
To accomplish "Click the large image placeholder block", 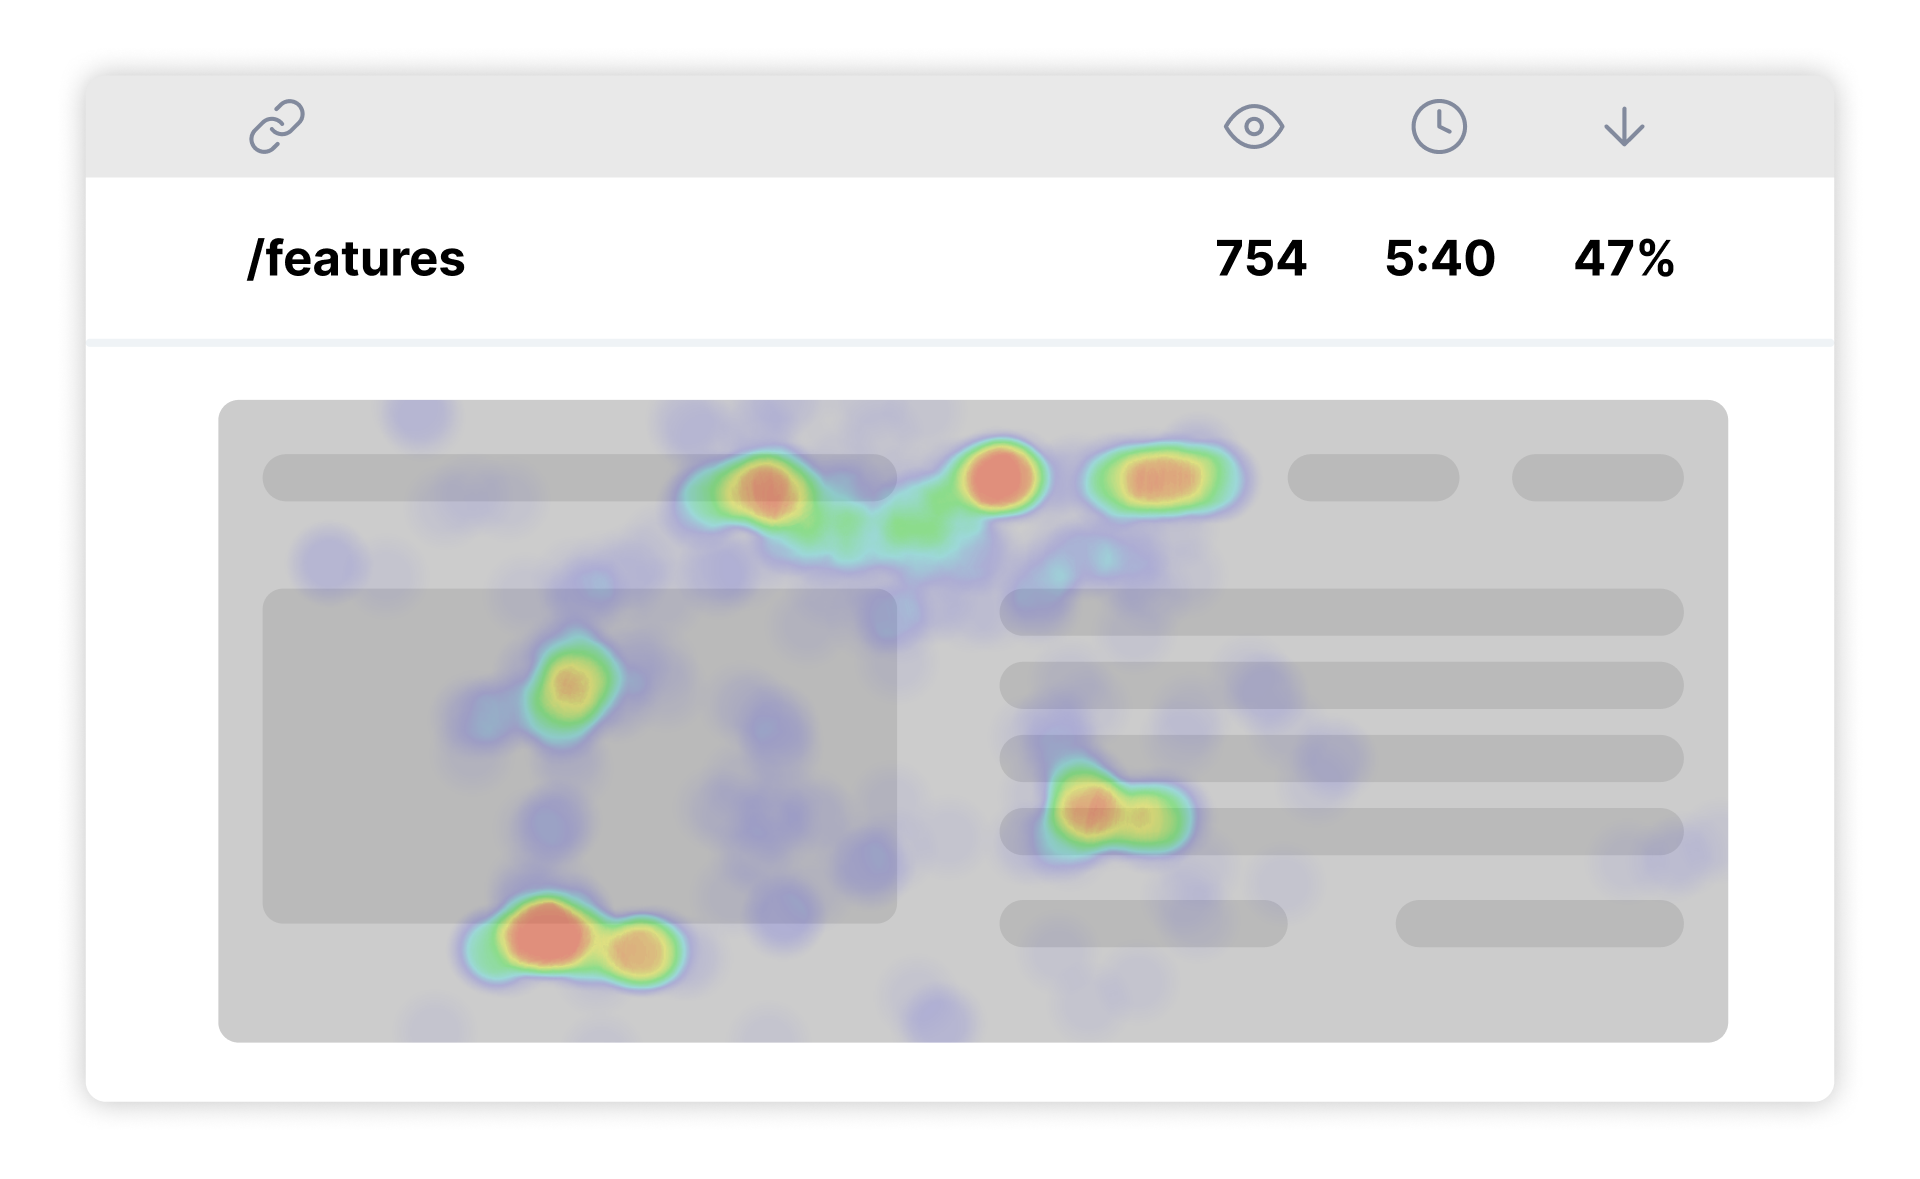I will (580, 756).
